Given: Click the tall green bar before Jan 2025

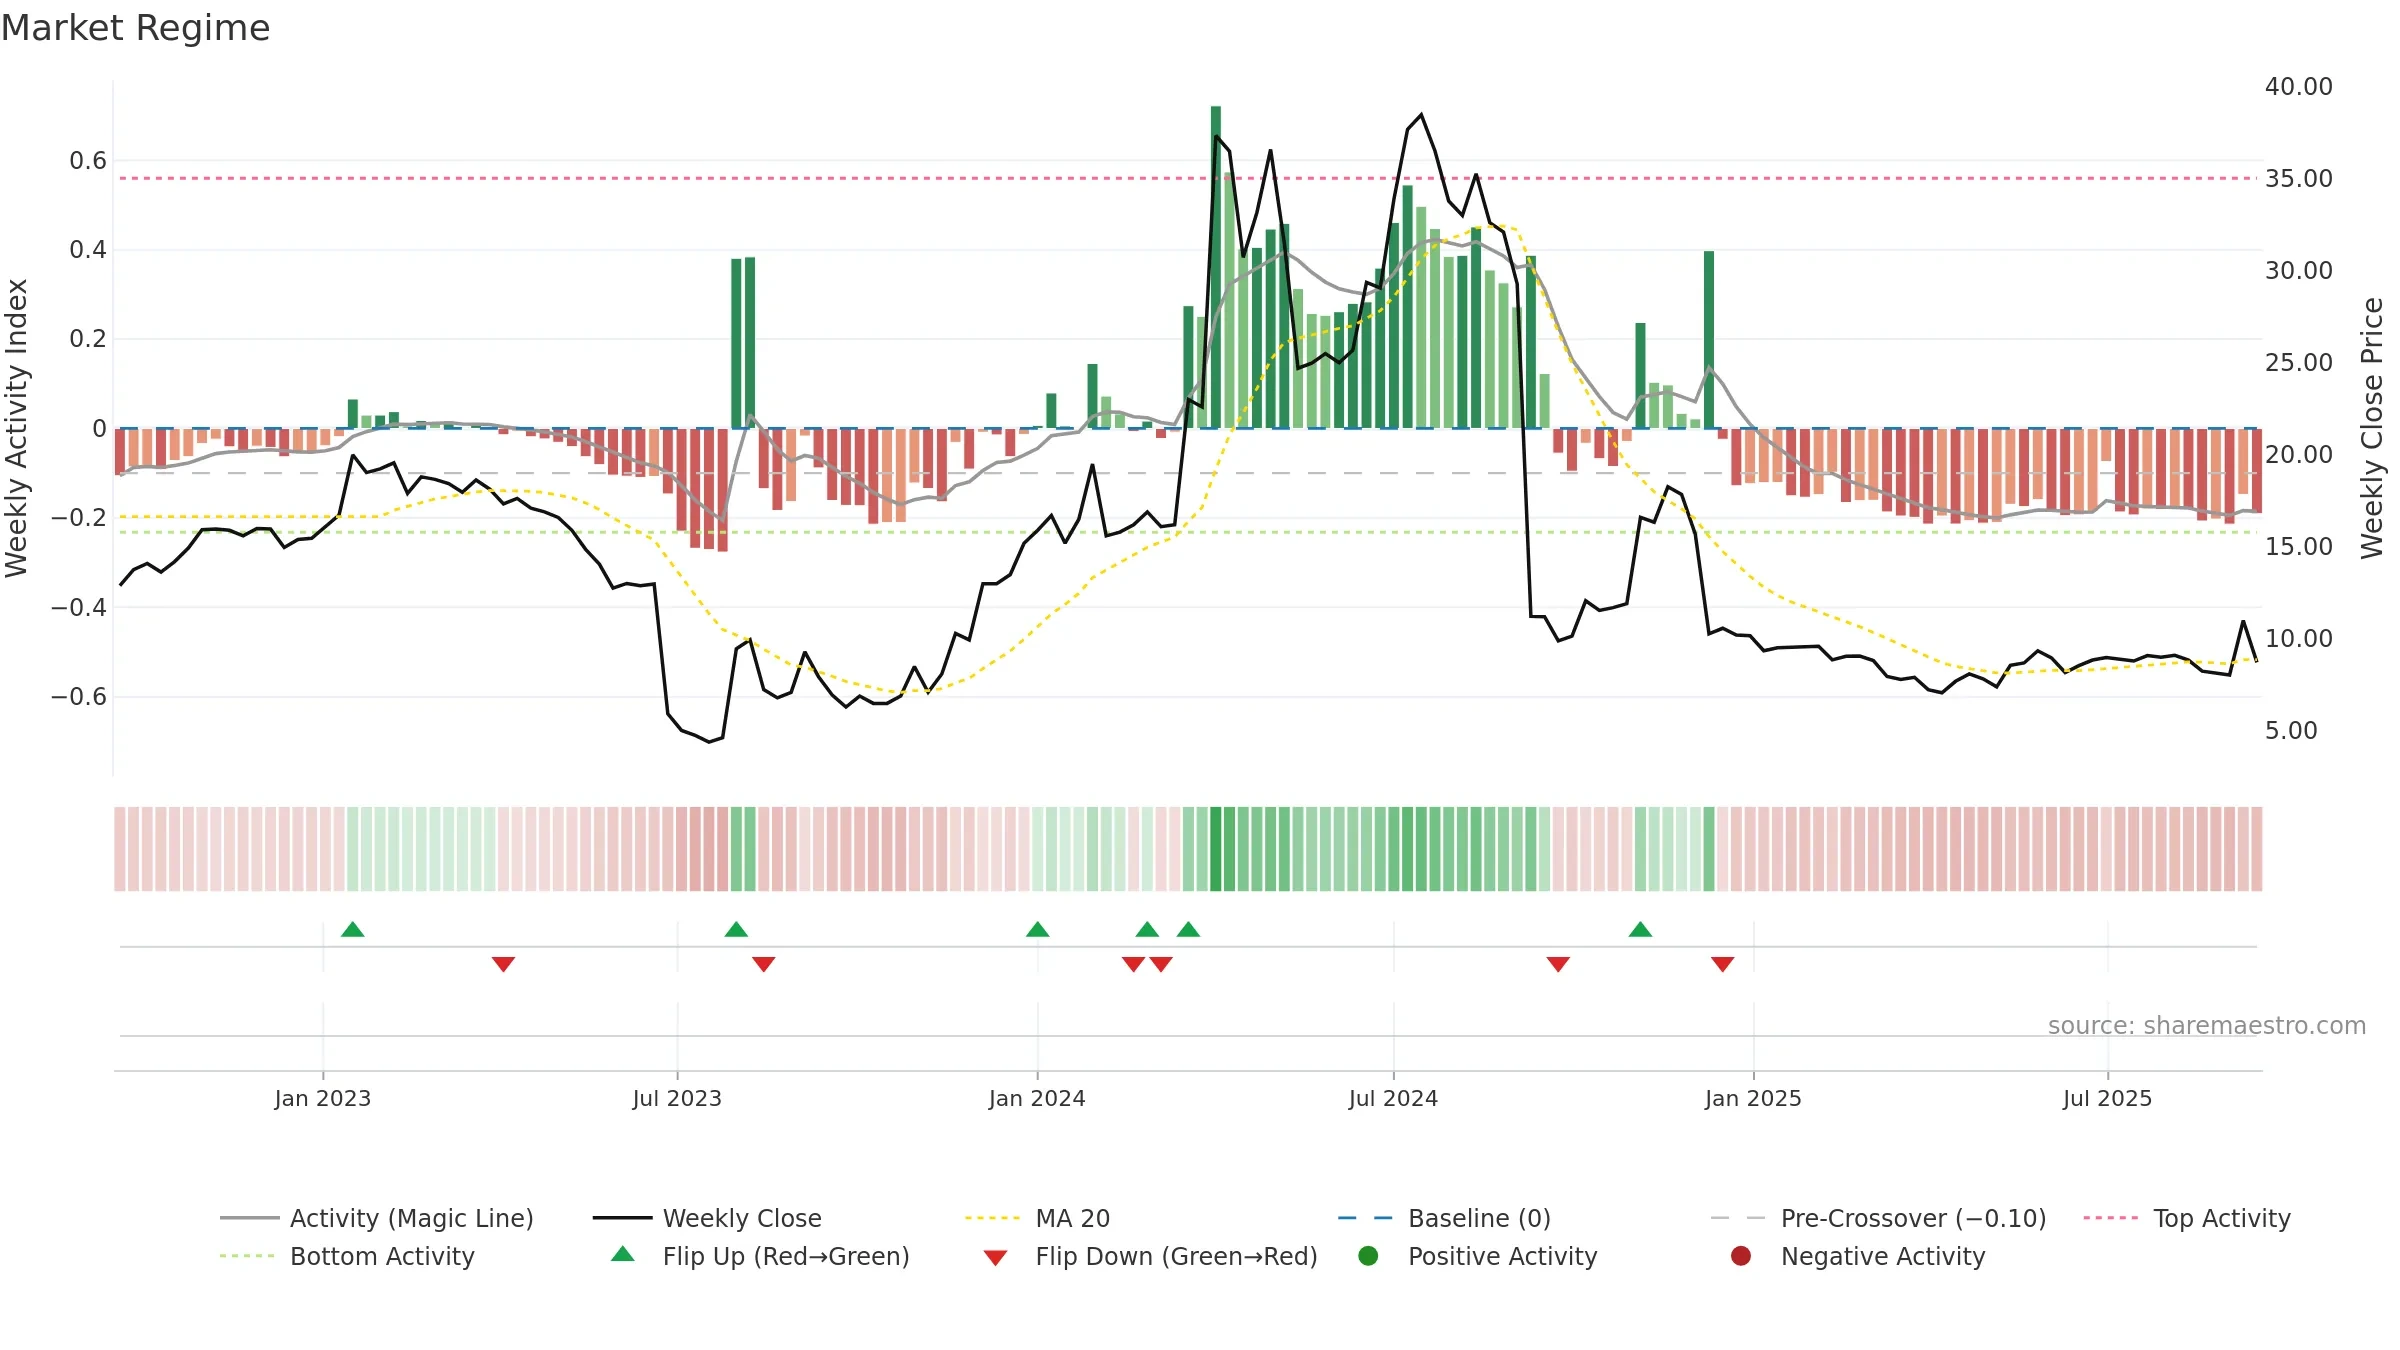Looking at the screenshot, I should click(1709, 340).
